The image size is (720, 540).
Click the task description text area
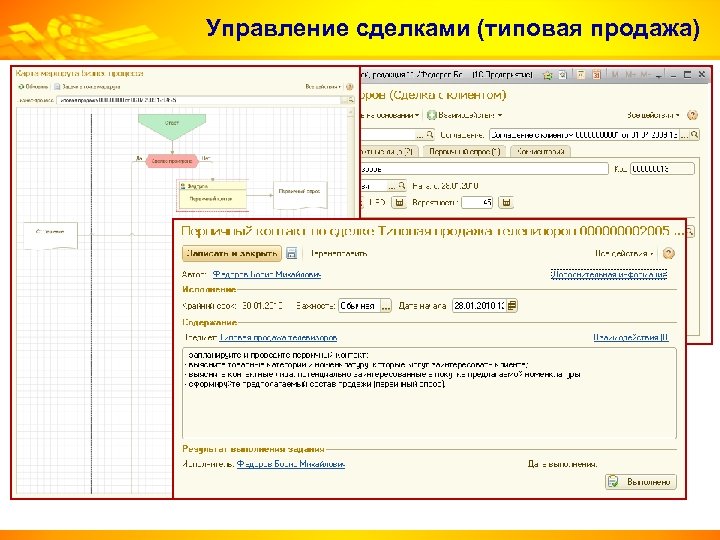[429, 394]
